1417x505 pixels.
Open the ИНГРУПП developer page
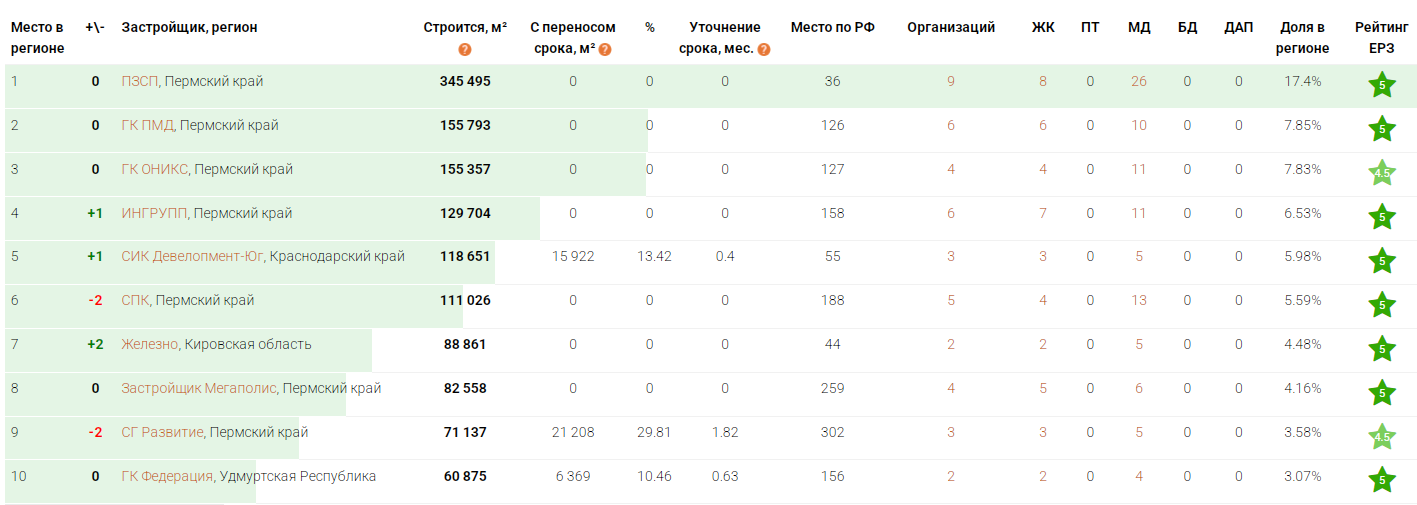click(x=154, y=213)
